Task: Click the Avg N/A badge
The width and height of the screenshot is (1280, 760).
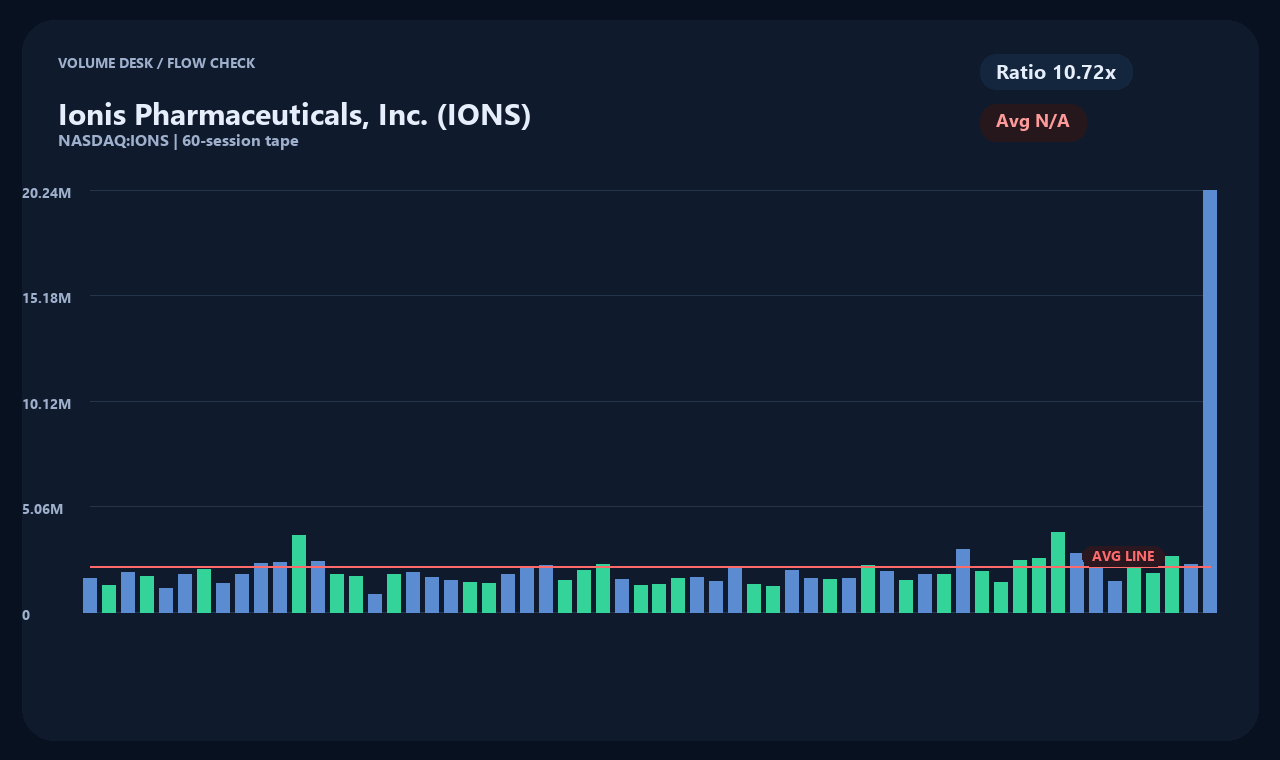Action: coord(1033,122)
